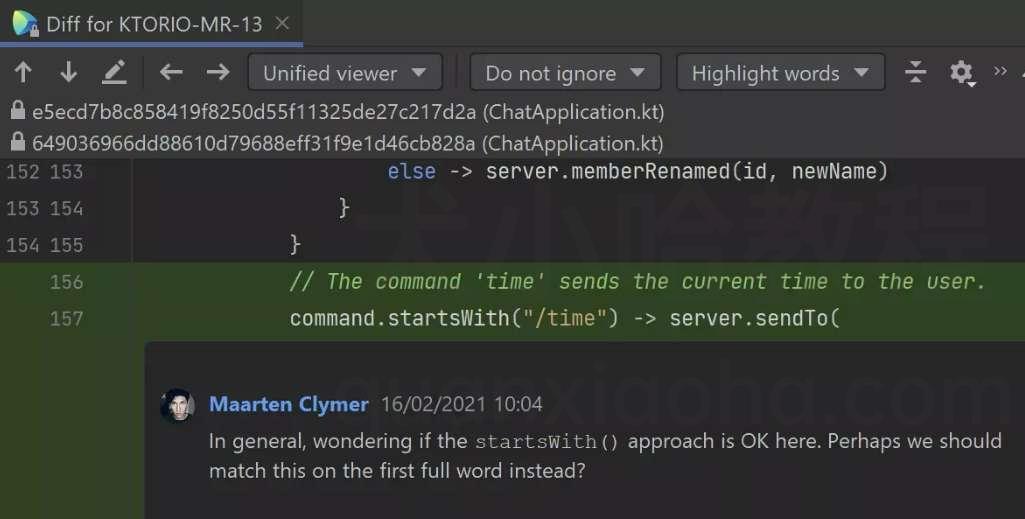The height and width of the screenshot is (519, 1025).
Task: Click the startsWith code line 157
Action: pos(565,319)
